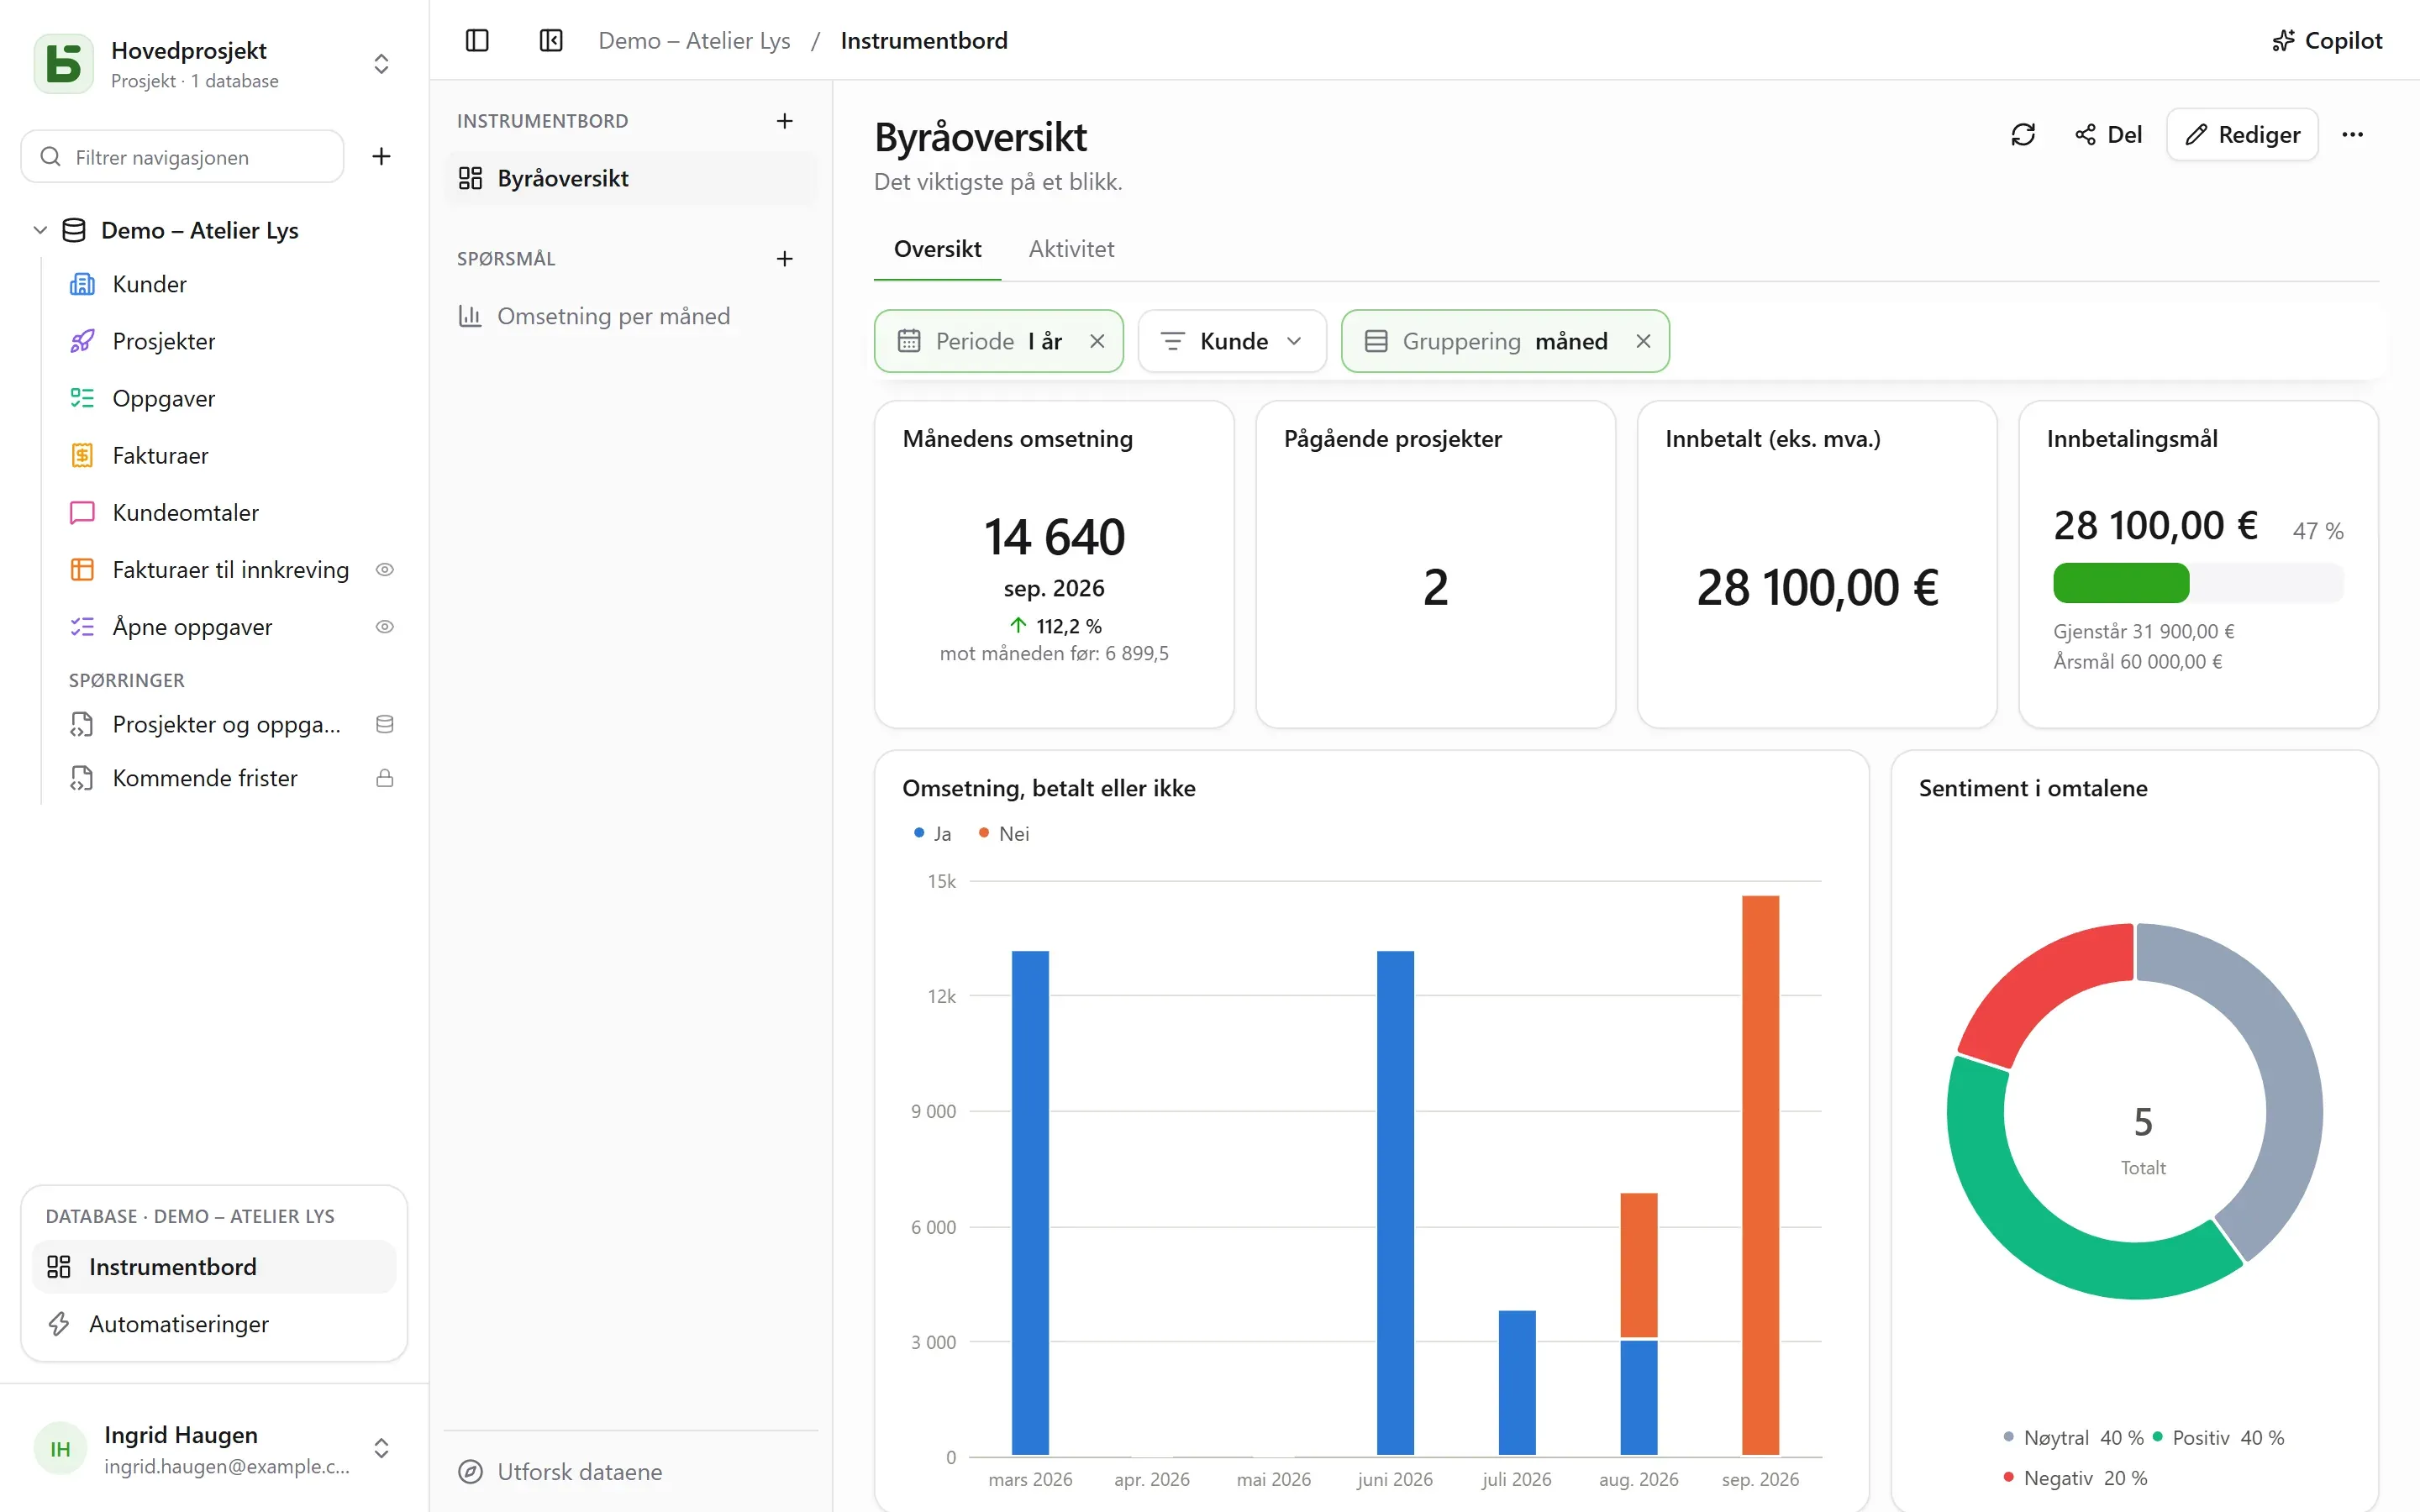Open the Kunde filter dropdown

click(x=1232, y=341)
